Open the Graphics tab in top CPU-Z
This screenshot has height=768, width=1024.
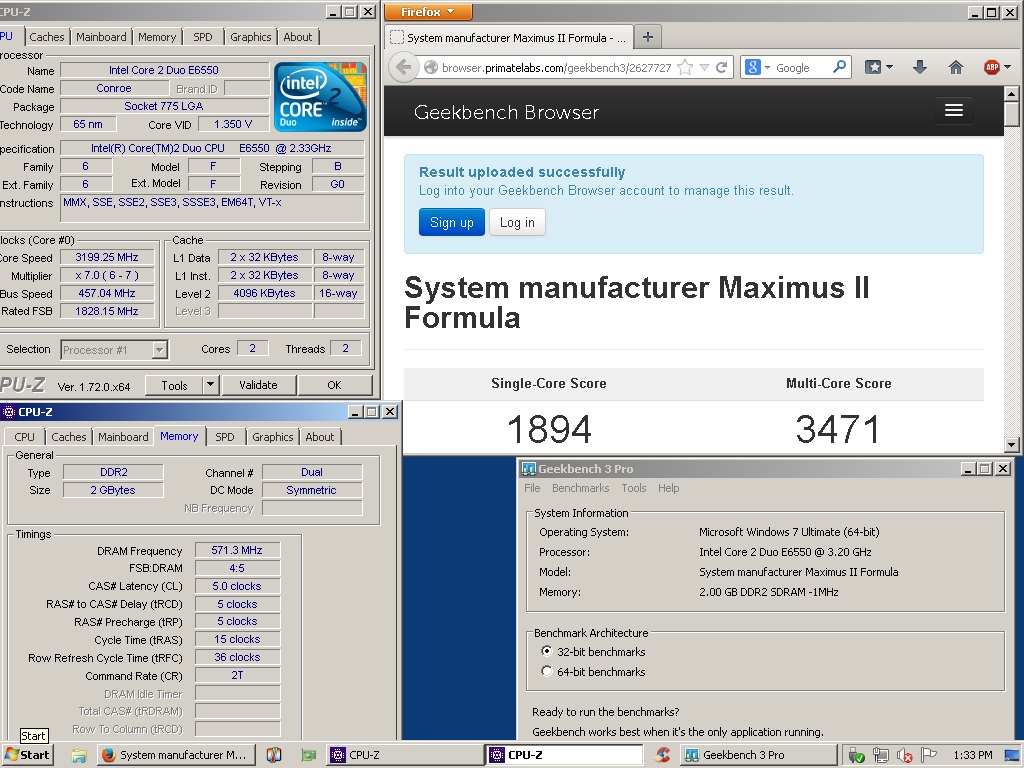pos(251,37)
